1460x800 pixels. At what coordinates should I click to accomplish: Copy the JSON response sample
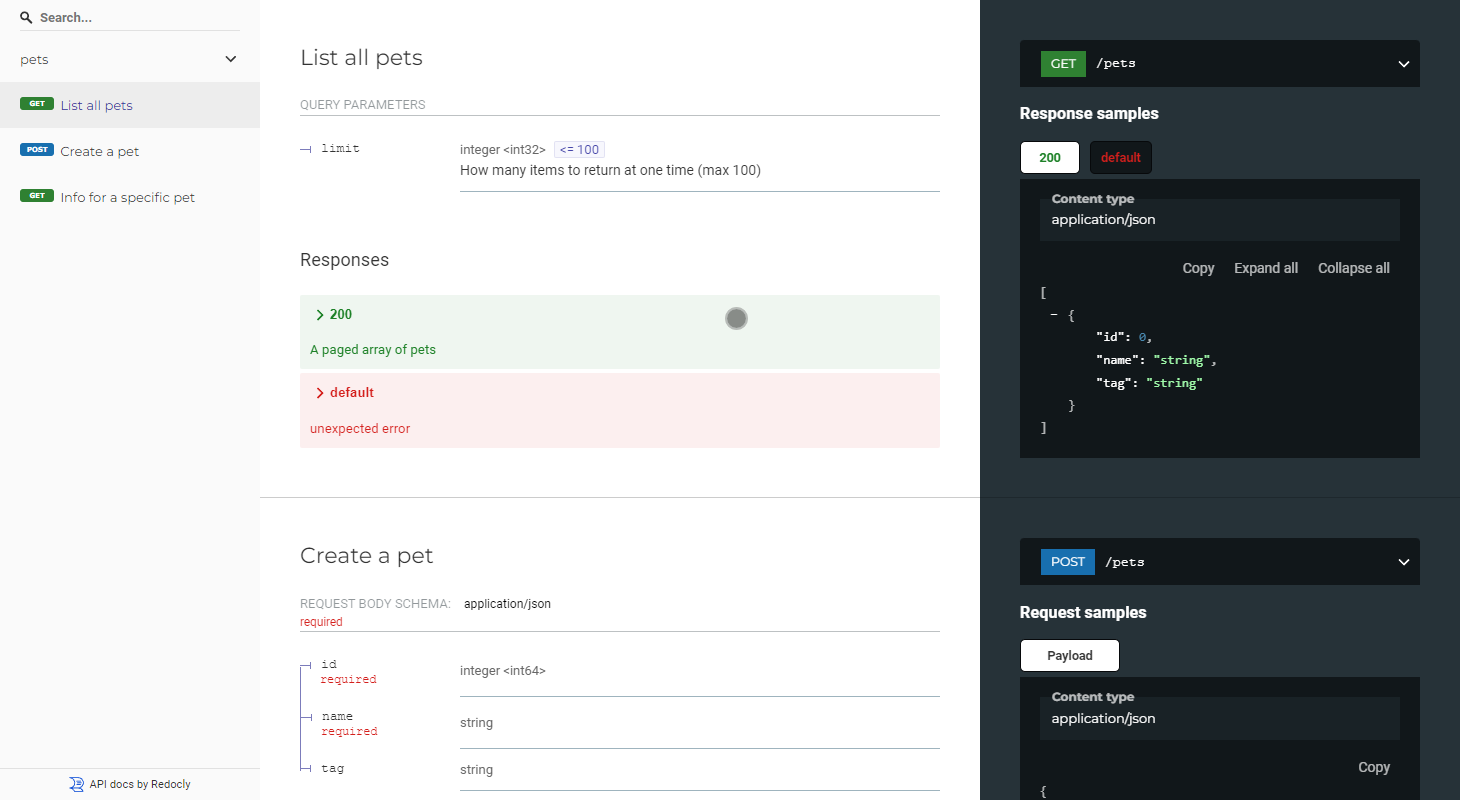pos(1198,268)
